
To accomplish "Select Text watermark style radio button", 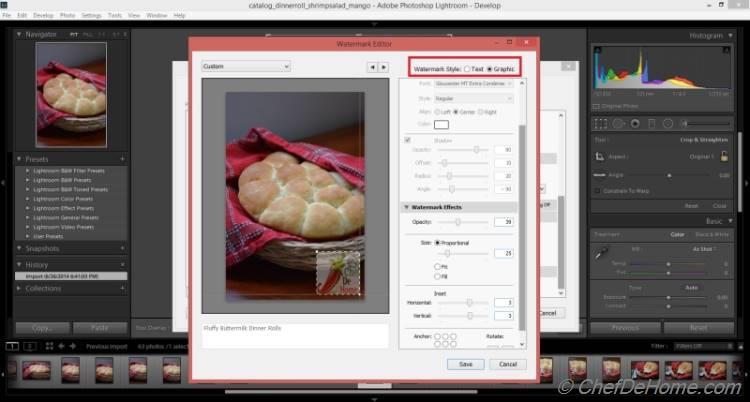I will tap(467, 69).
